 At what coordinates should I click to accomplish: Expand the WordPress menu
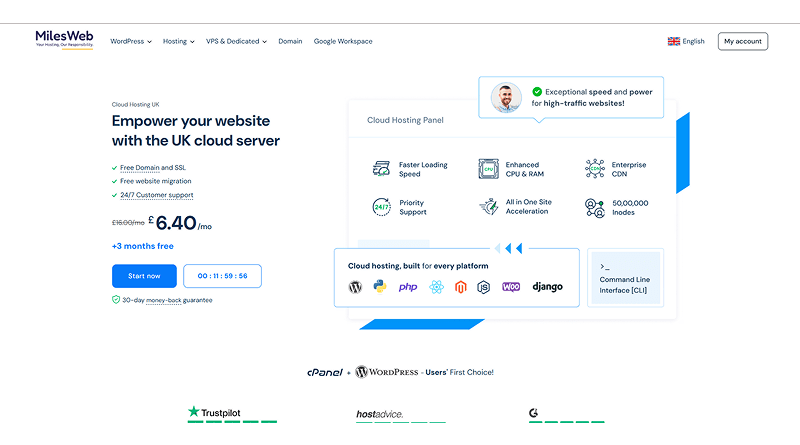coord(131,41)
